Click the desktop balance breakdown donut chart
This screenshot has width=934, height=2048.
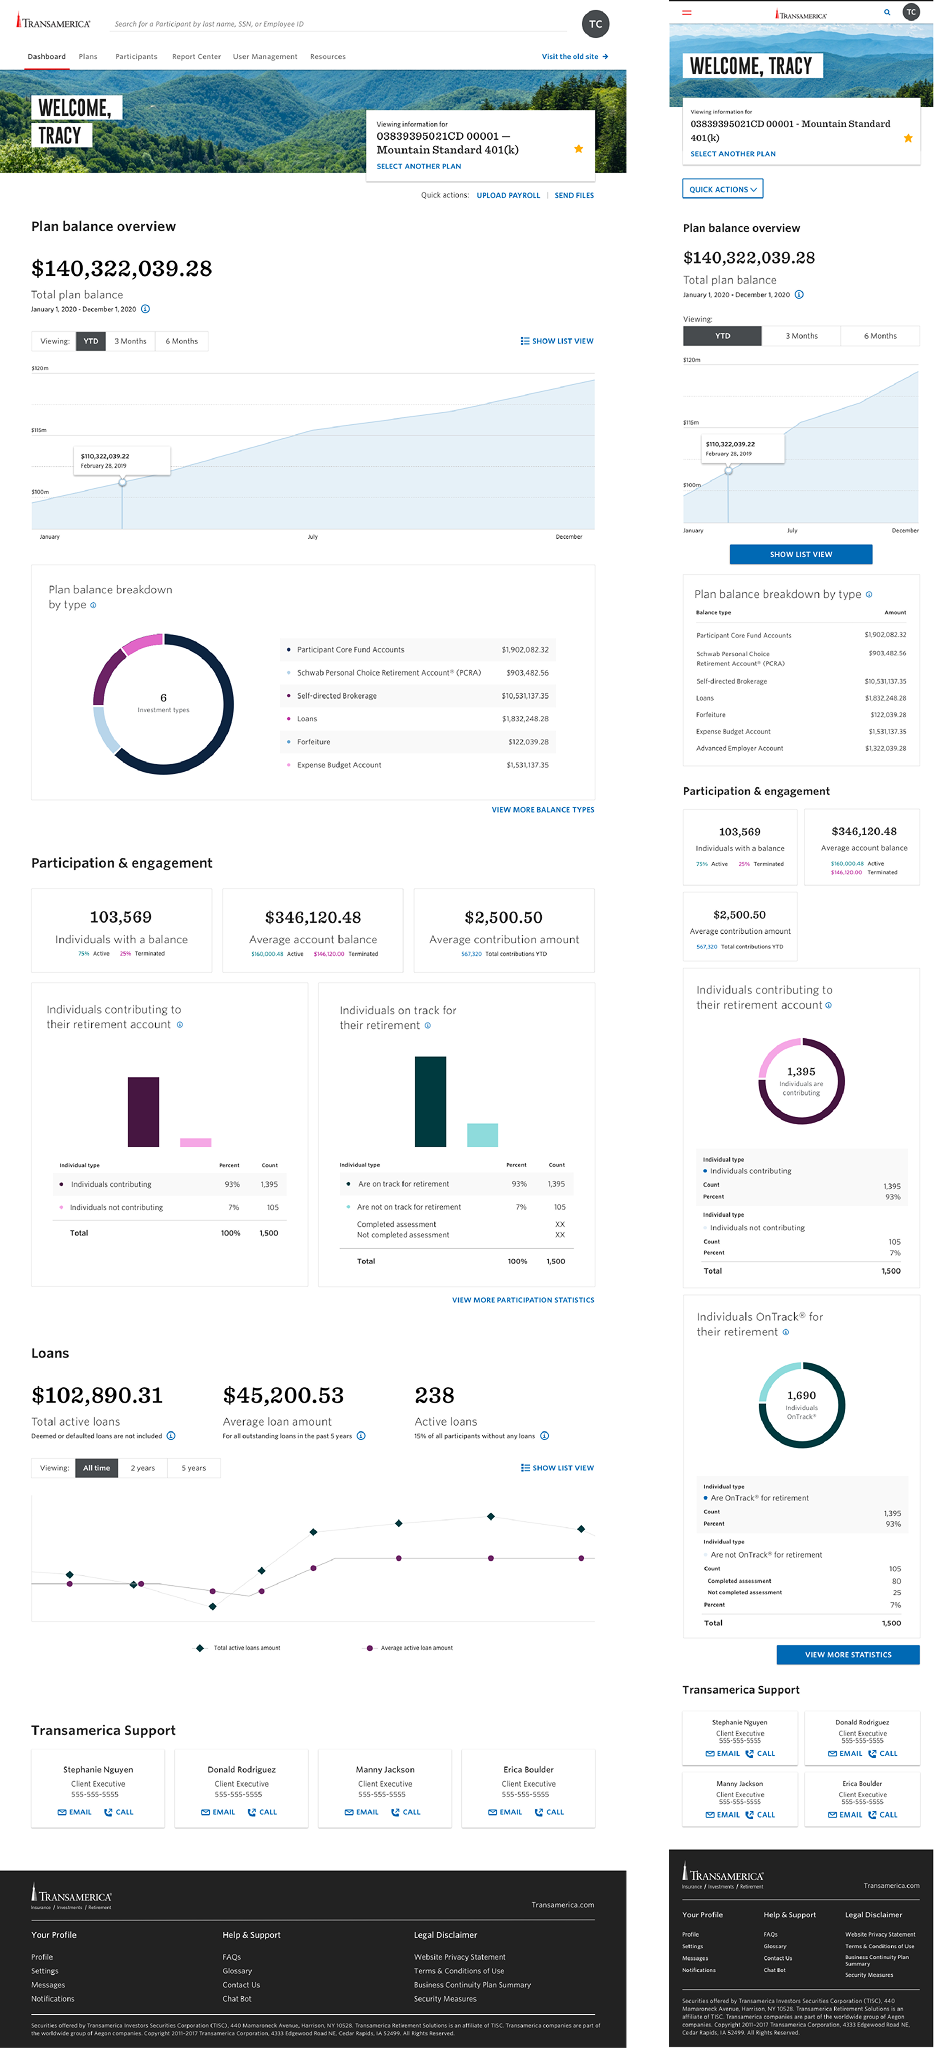tap(163, 704)
